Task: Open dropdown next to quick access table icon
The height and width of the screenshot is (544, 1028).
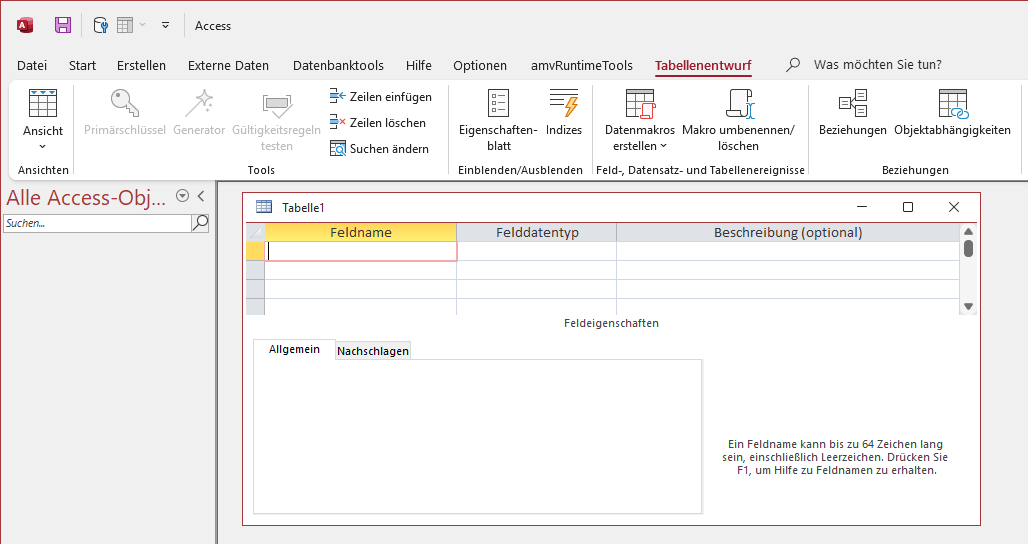Action: pos(143,26)
